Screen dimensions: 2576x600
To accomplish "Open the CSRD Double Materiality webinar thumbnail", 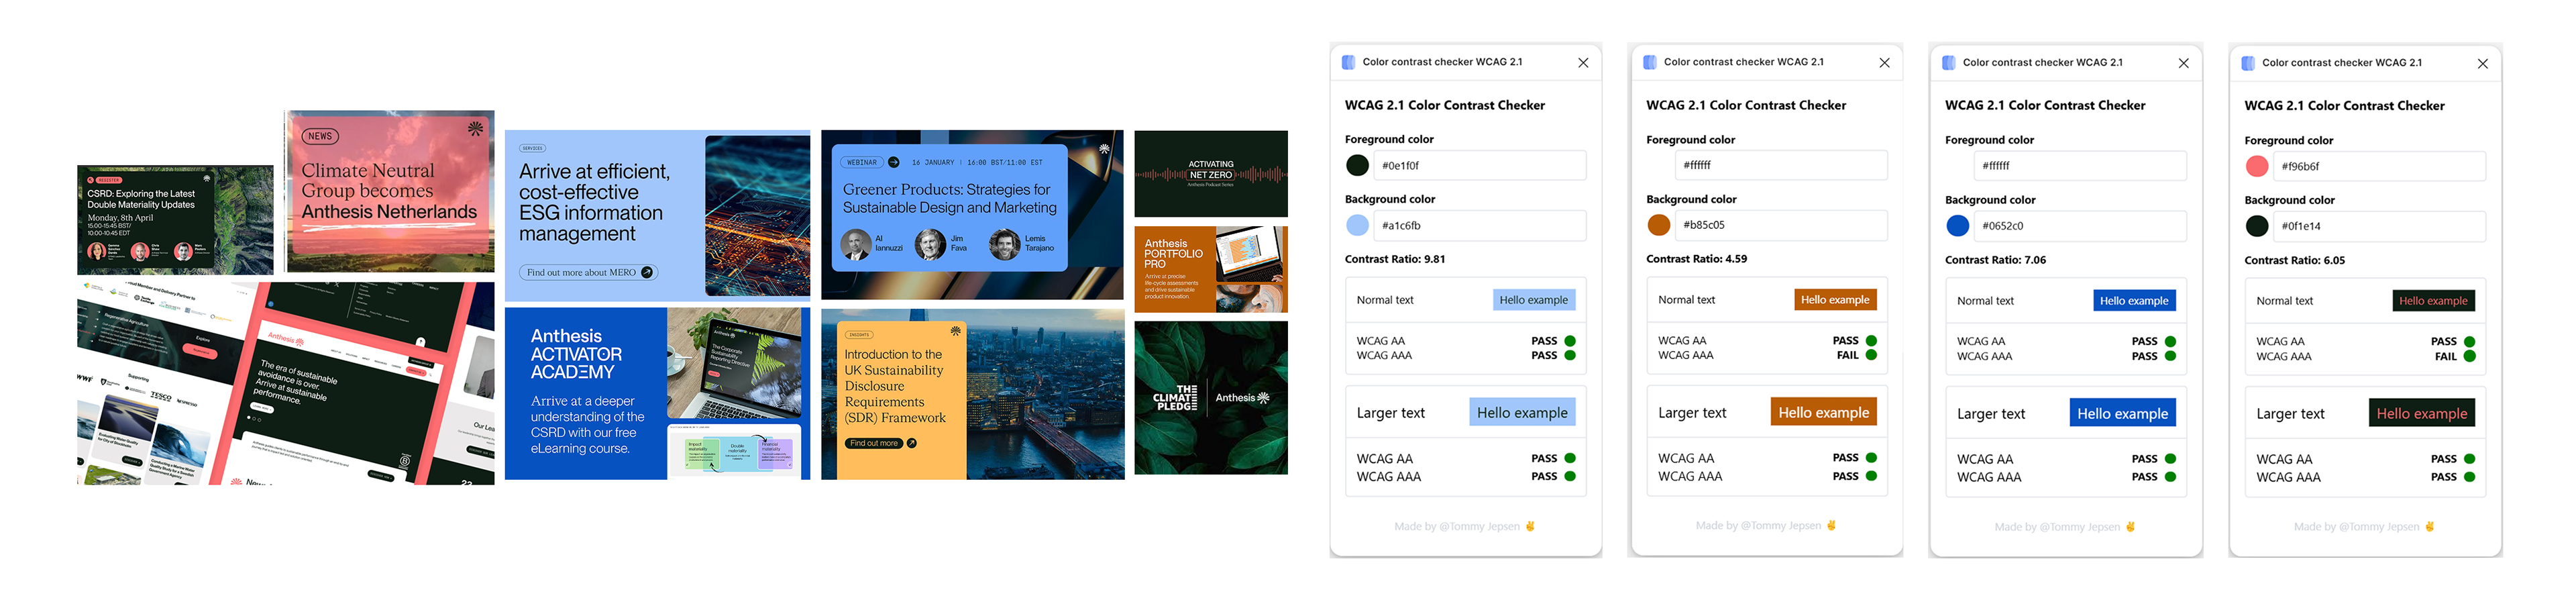I will coord(175,220).
